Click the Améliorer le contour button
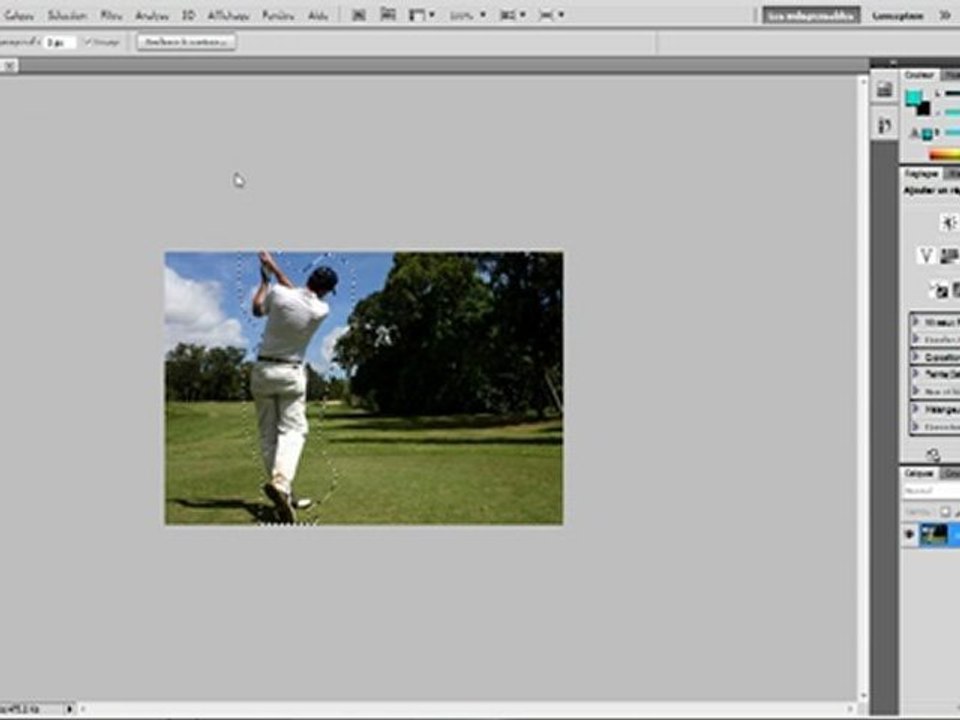This screenshot has width=960, height=720. tap(186, 42)
